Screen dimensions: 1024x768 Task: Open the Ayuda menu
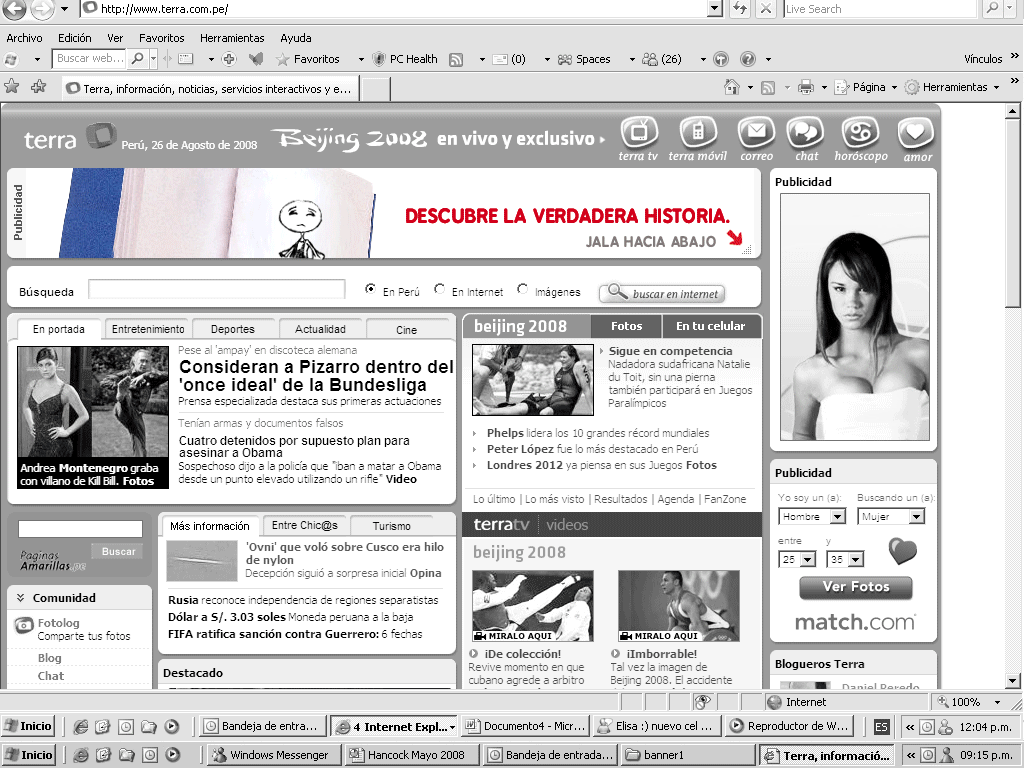pyautogui.click(x=296, y=38)
